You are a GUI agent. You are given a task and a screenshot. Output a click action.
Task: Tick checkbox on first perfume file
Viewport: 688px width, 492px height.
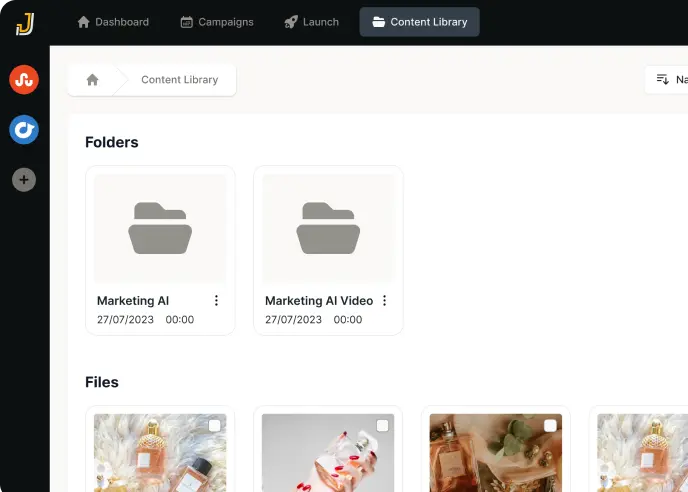point(215,426)
